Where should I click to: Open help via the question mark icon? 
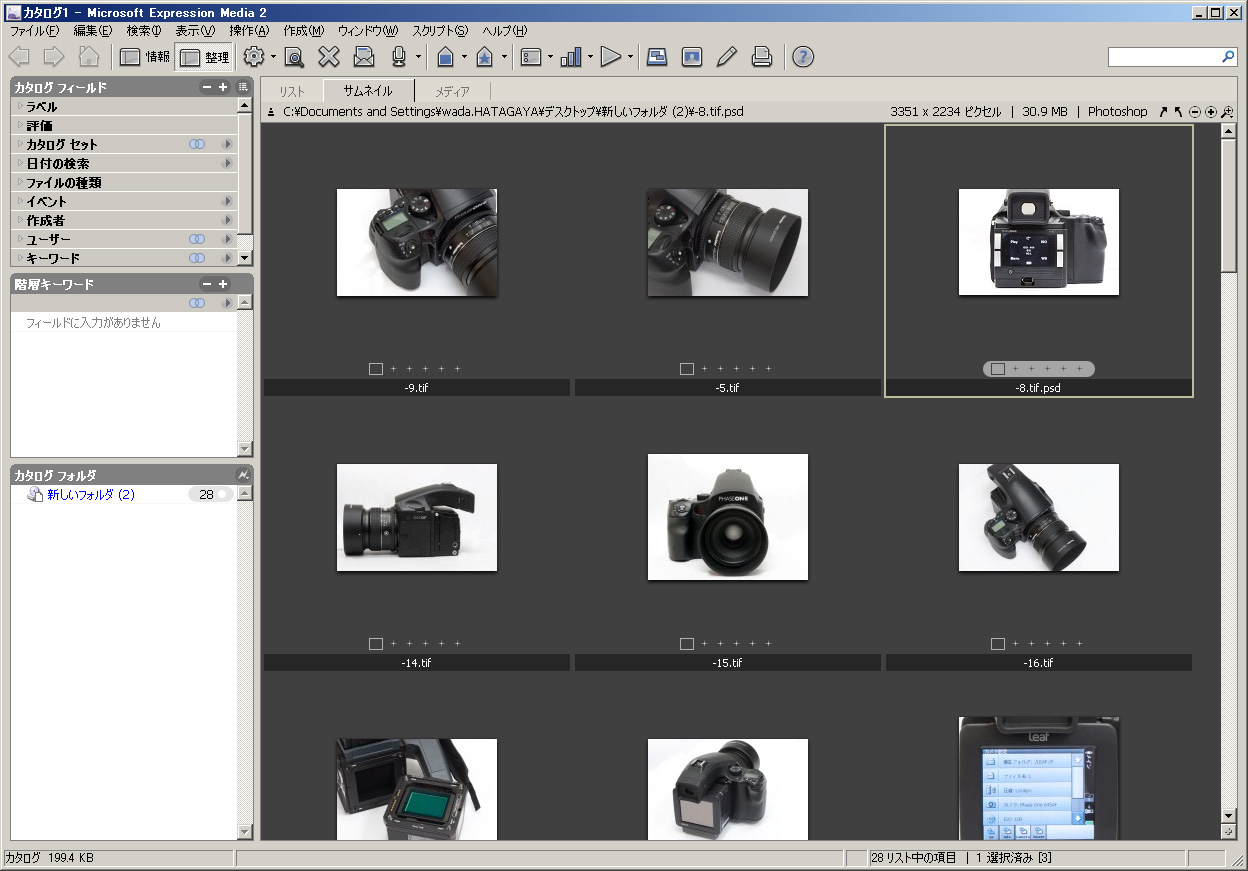pos(802,57)
